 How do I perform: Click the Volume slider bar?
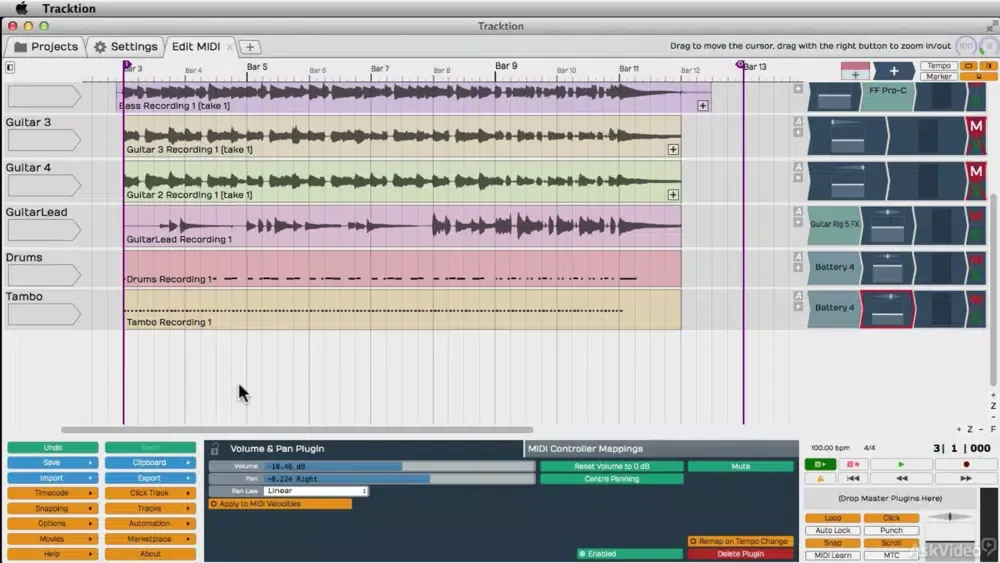pyautogui.click(x=399, y=467)
